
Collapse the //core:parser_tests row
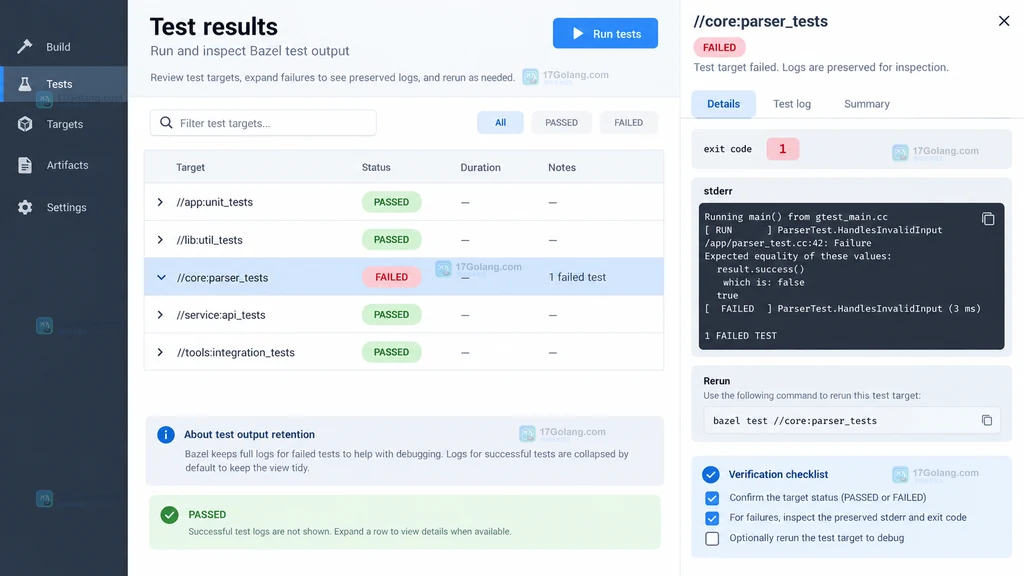pyautogui.click(x=161, y=278)
